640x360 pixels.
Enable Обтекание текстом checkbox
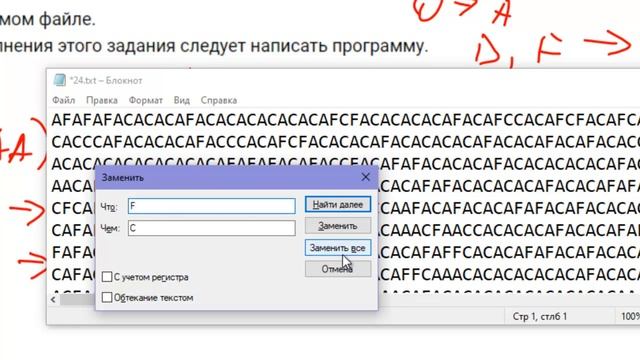click(x=107, y=297)
